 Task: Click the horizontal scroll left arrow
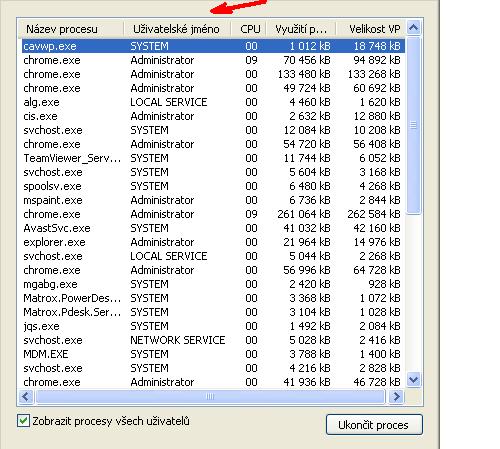coord(26,397)
